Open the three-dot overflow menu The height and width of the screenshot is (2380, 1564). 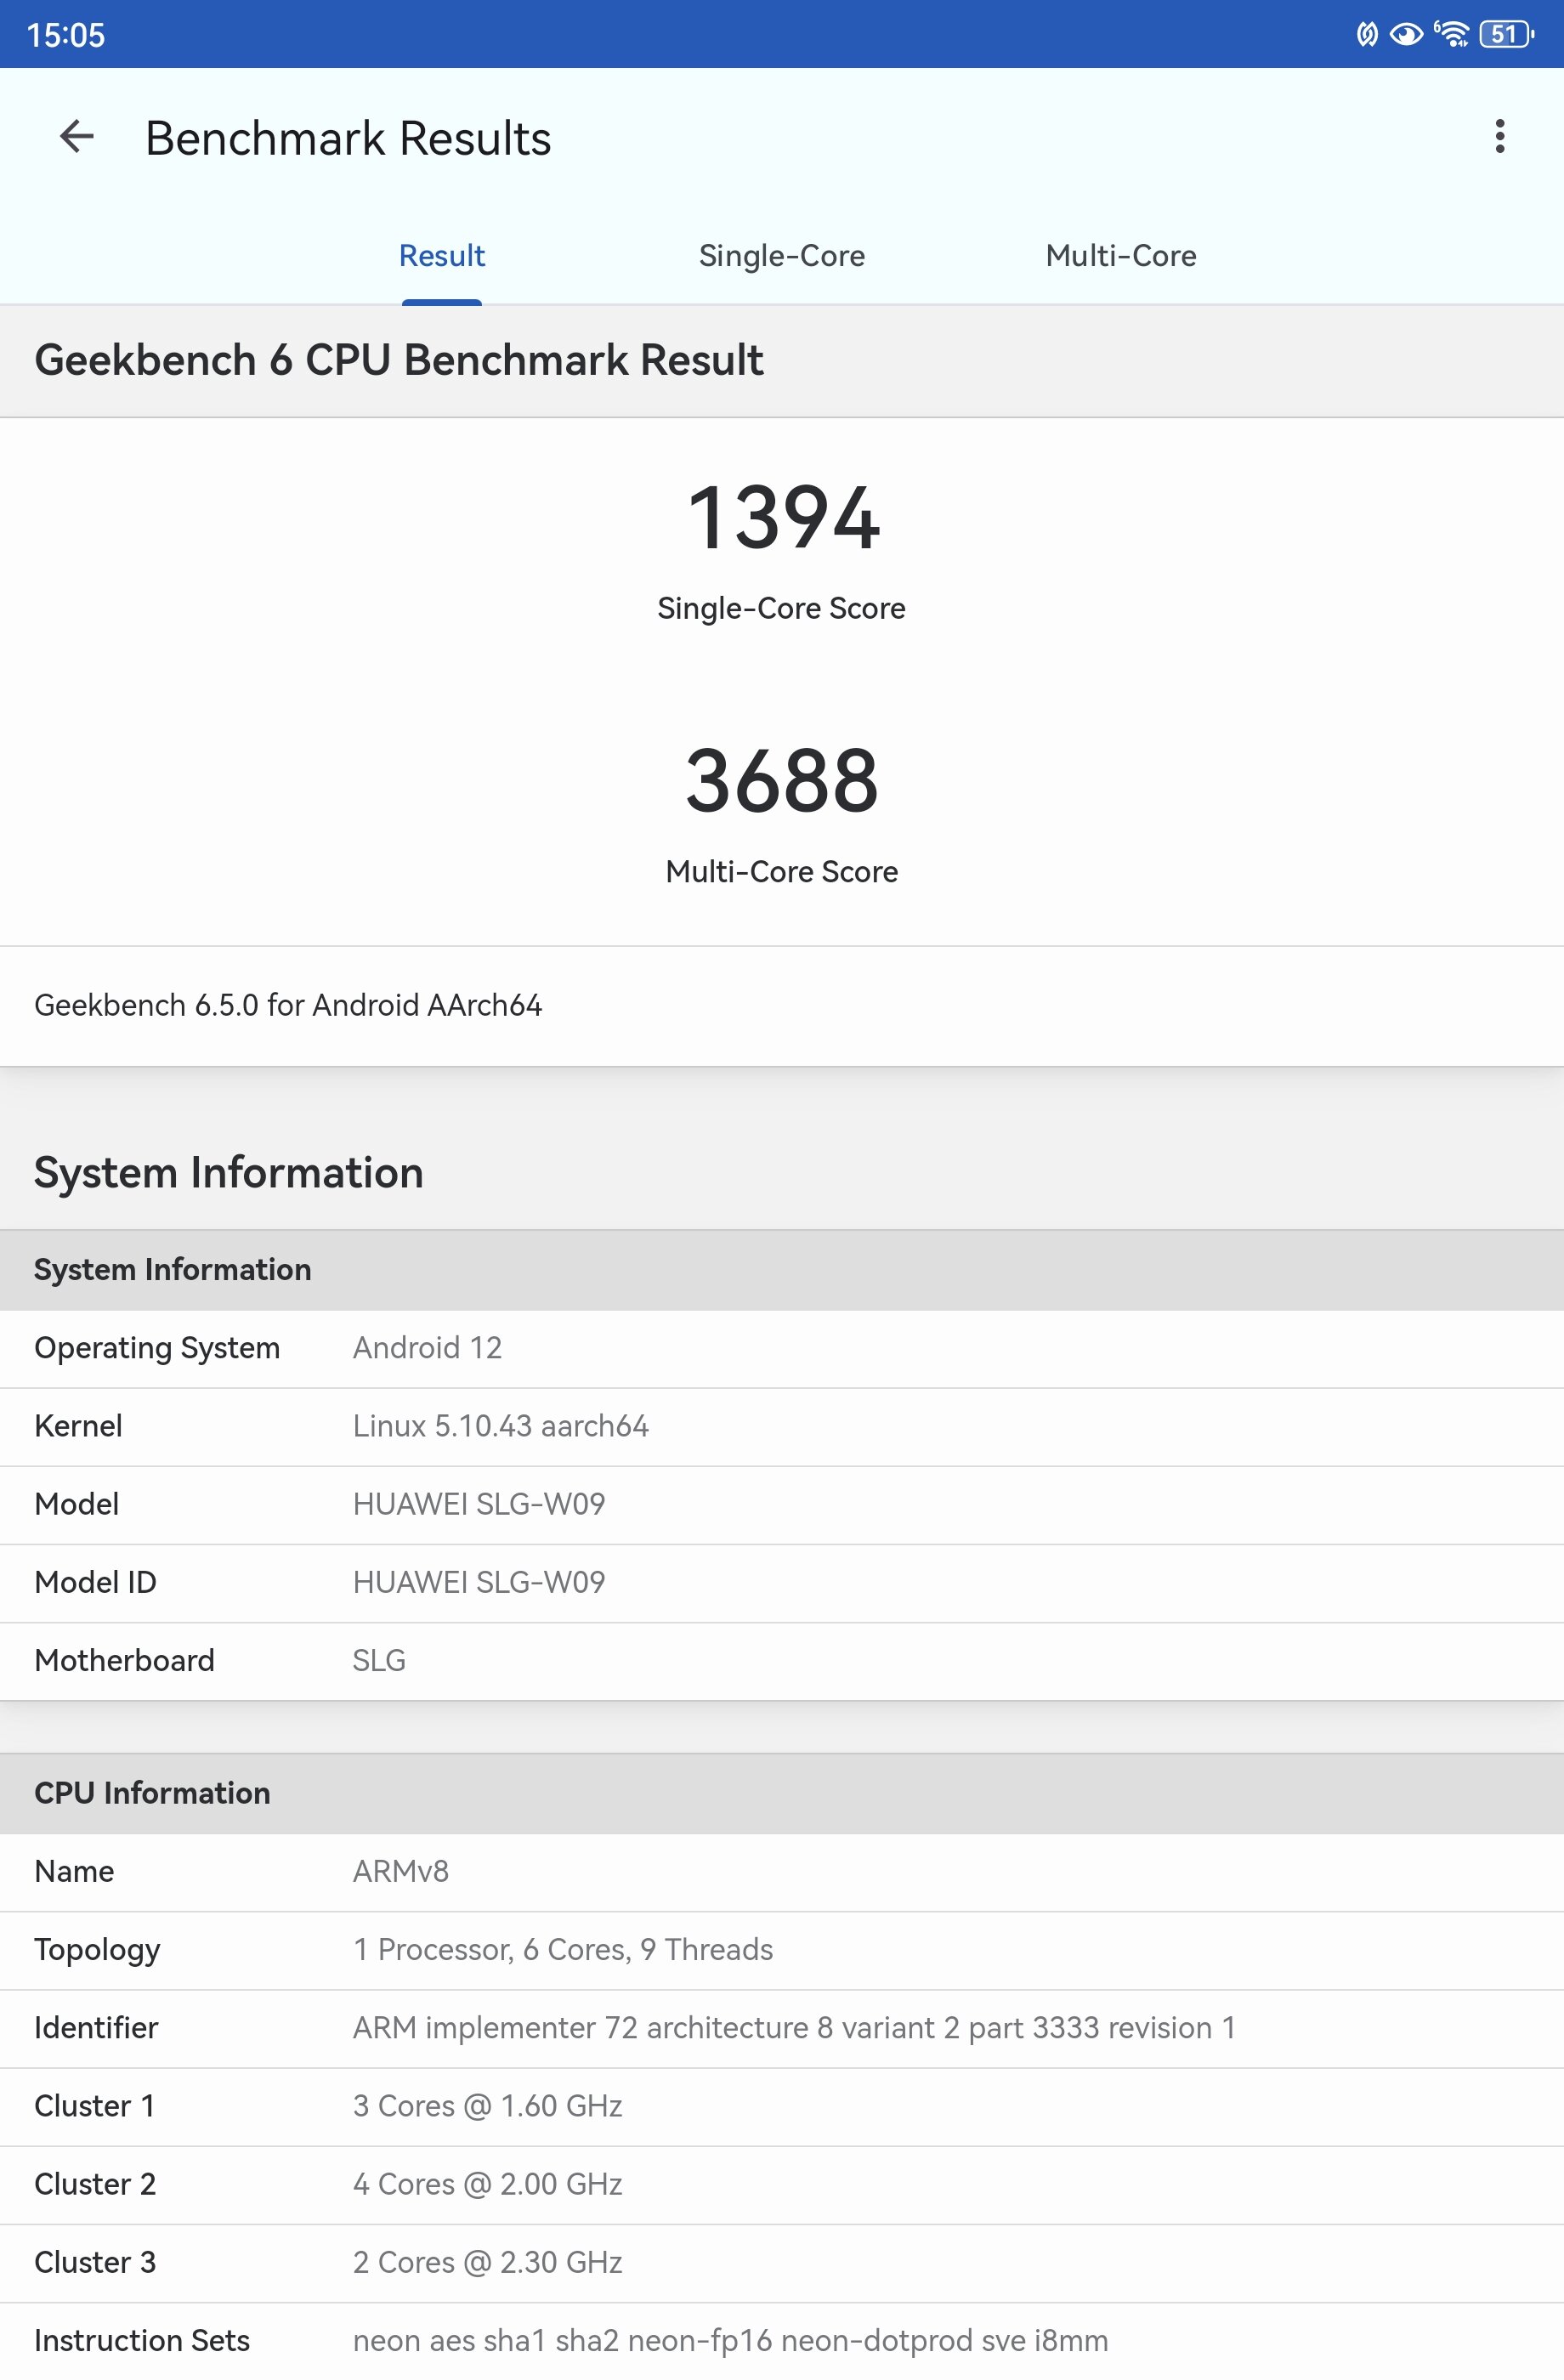pos(1499,137)
